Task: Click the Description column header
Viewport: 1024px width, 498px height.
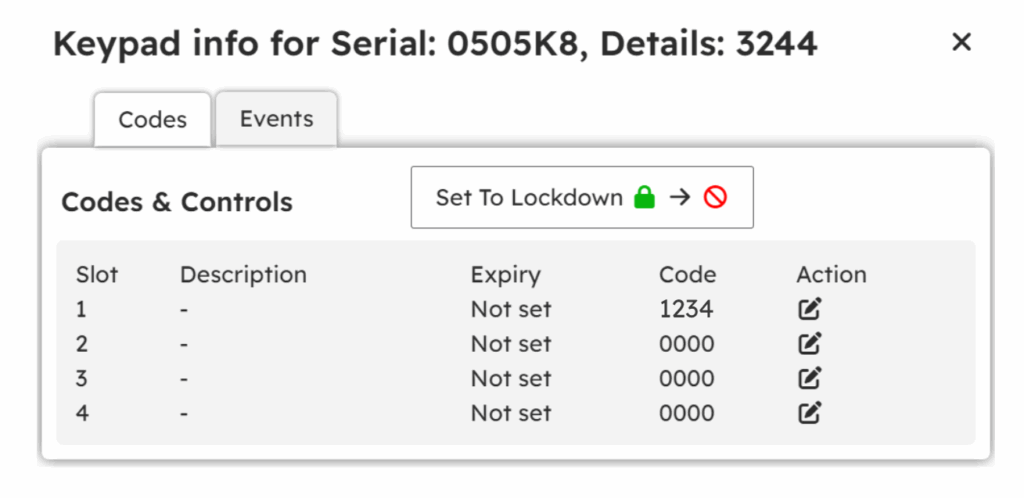Action: tap(243, 275)
